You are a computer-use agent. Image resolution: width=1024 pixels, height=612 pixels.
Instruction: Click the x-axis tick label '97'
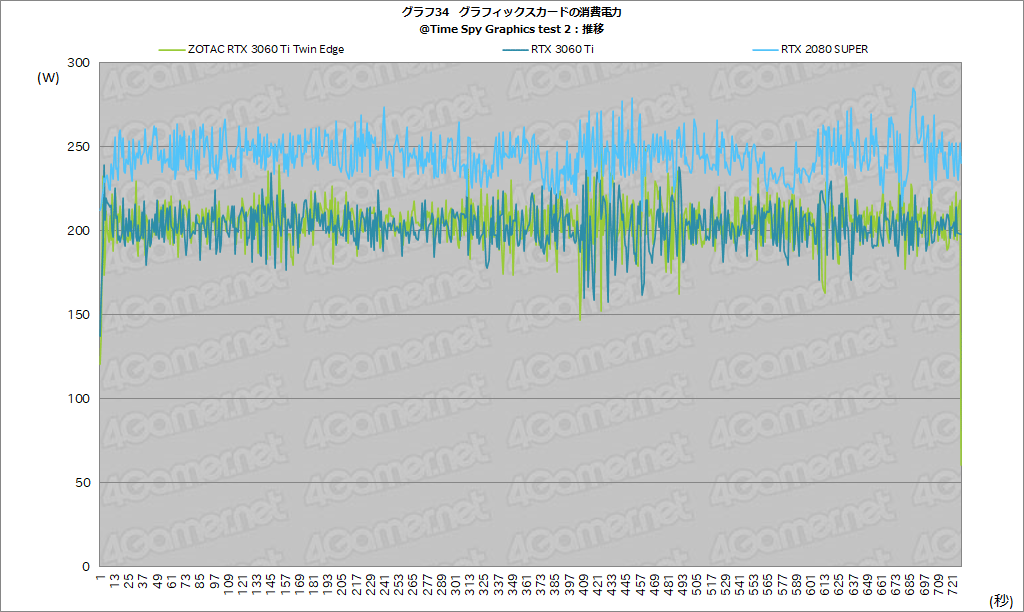click(x=214, y=580)
